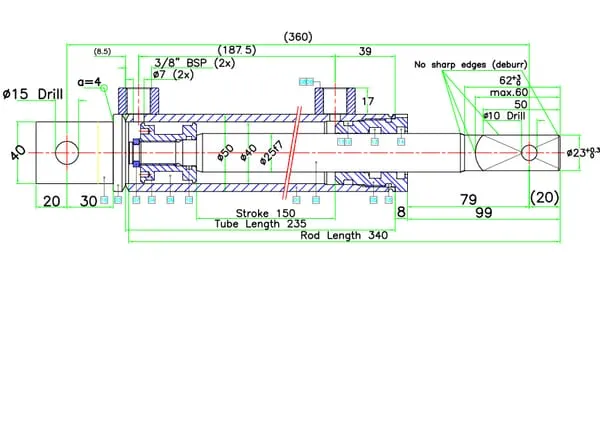The height and width of the screenshot is (425, 600).
Task: Click the Rod Length 340 dimension
Action: pyautogui.click(x=344, y=236)
